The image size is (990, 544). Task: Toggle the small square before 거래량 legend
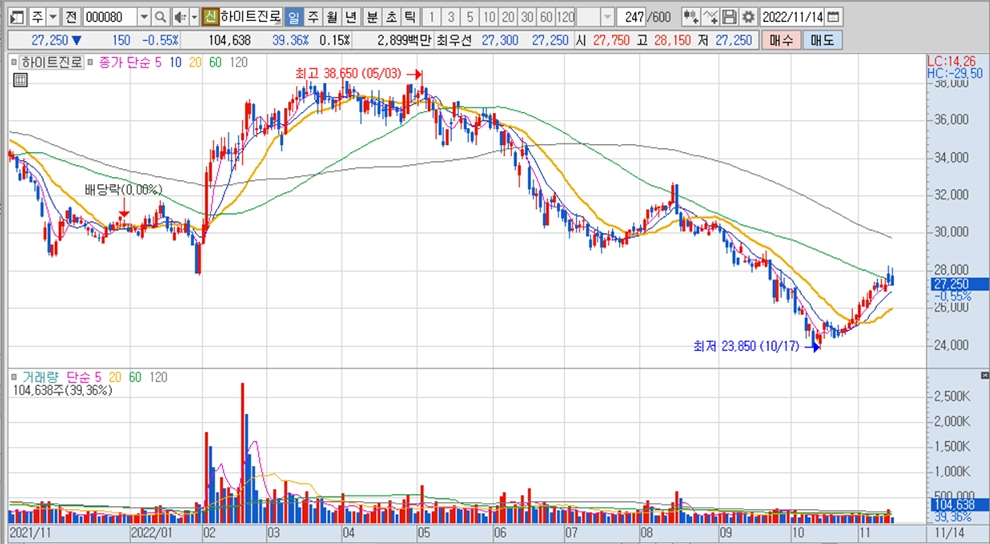point(14,377)
